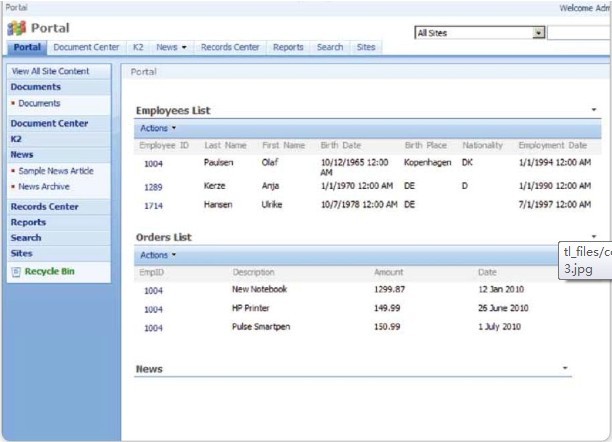The image size is (612, 442).
Task: Open the All Sites scope dropdown
Action: pos(539,33)
